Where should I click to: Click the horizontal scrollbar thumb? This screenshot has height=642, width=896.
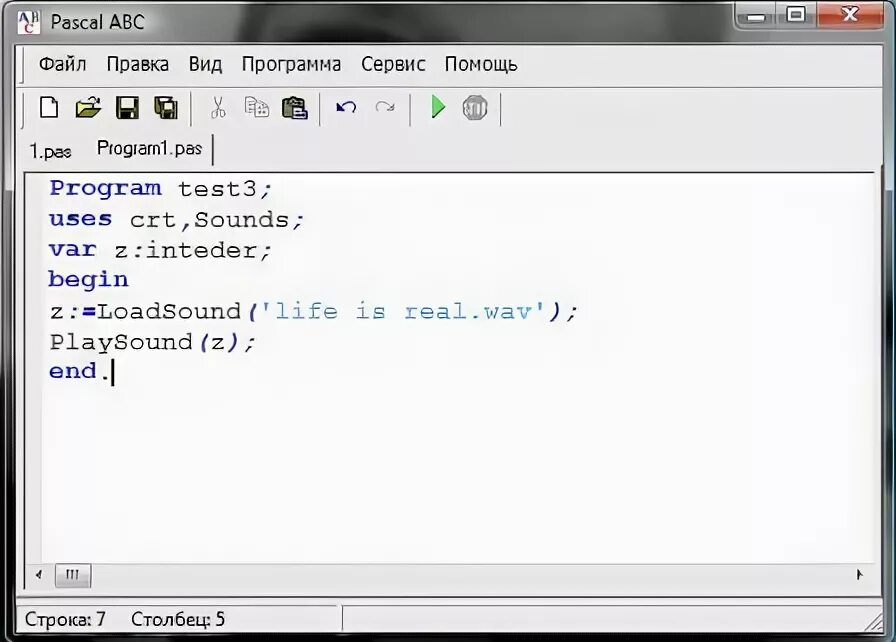[73, 575]
